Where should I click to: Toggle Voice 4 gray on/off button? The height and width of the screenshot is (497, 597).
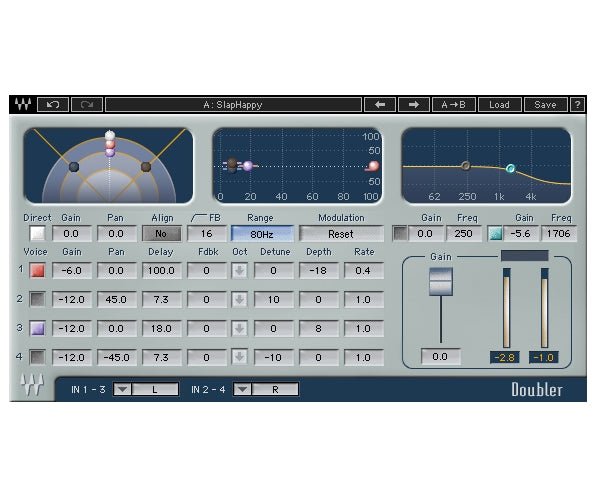click(x=37, y=358)
